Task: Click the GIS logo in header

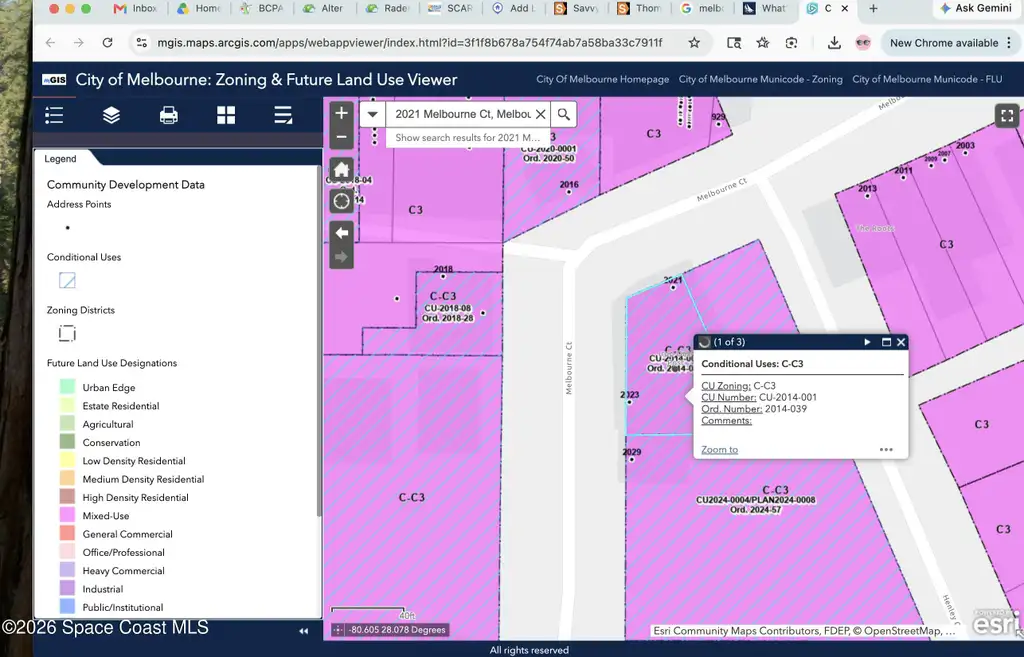Action: (x=54, y=80)
